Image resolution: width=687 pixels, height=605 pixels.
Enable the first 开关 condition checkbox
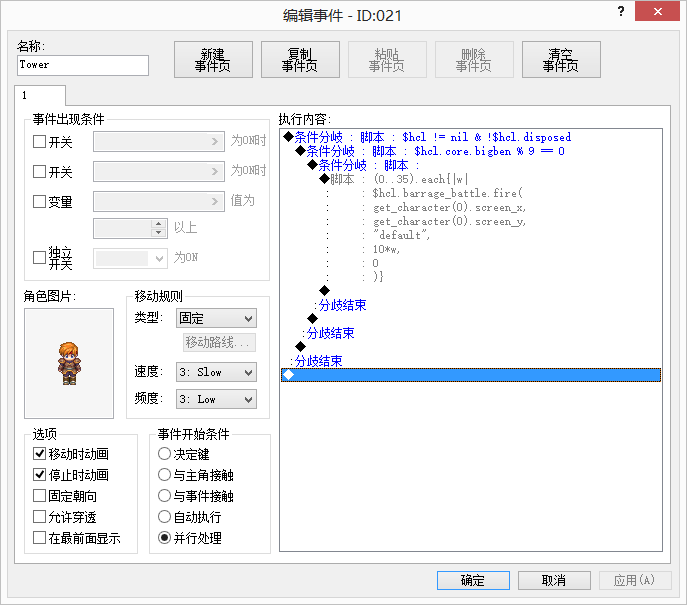pos(39,142)
